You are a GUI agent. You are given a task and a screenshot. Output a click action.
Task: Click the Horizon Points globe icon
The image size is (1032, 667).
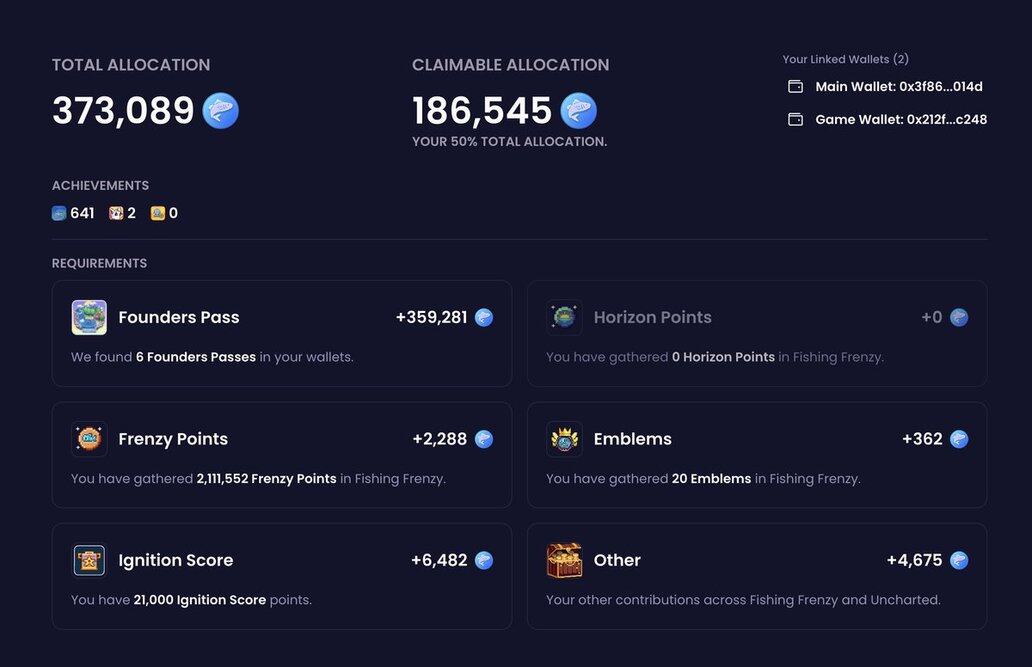(564, 317)
